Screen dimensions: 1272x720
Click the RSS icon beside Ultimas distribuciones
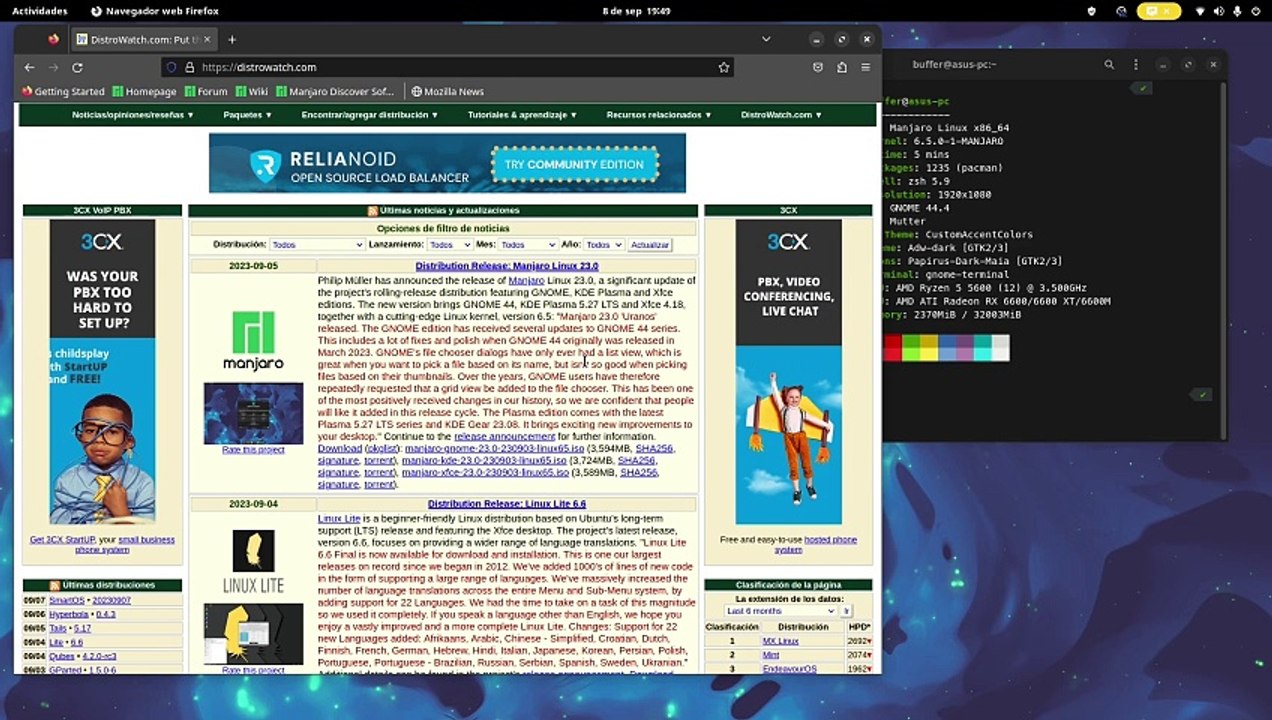55,585
